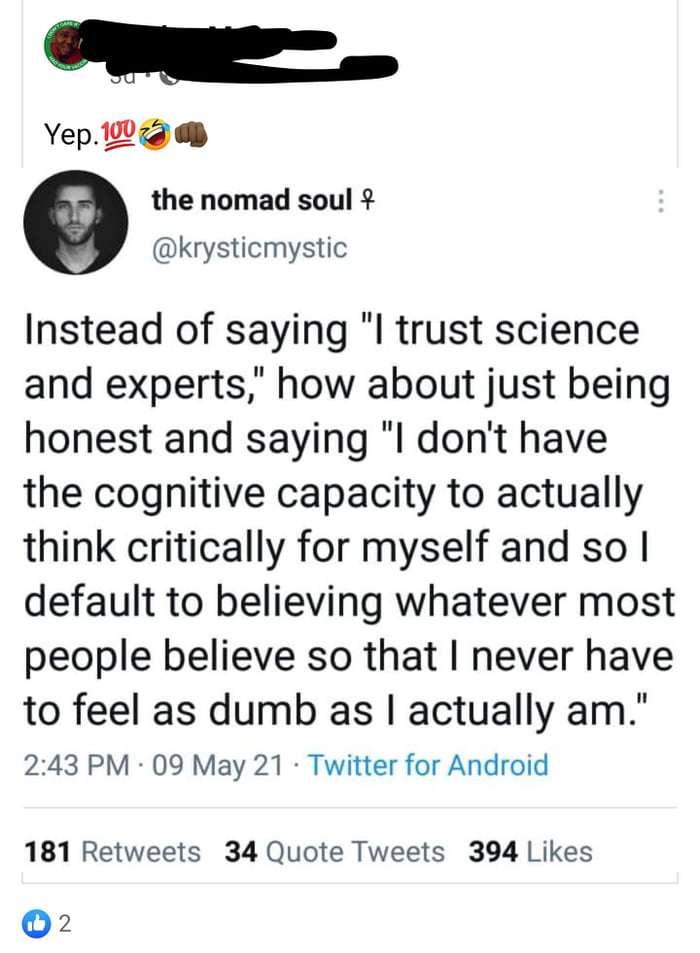Click the tweet body text
Screen dimensions: 700x953
345,520
